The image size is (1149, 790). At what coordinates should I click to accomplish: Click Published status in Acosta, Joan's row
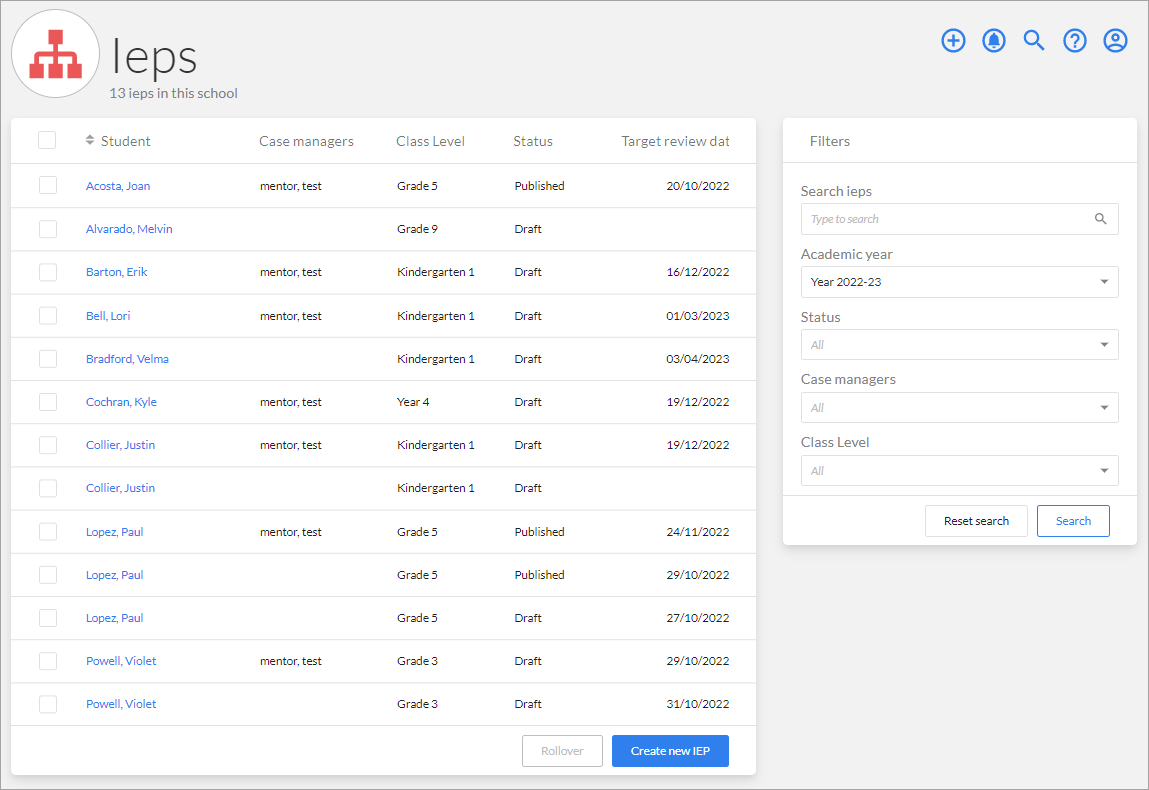coord(539,186)
